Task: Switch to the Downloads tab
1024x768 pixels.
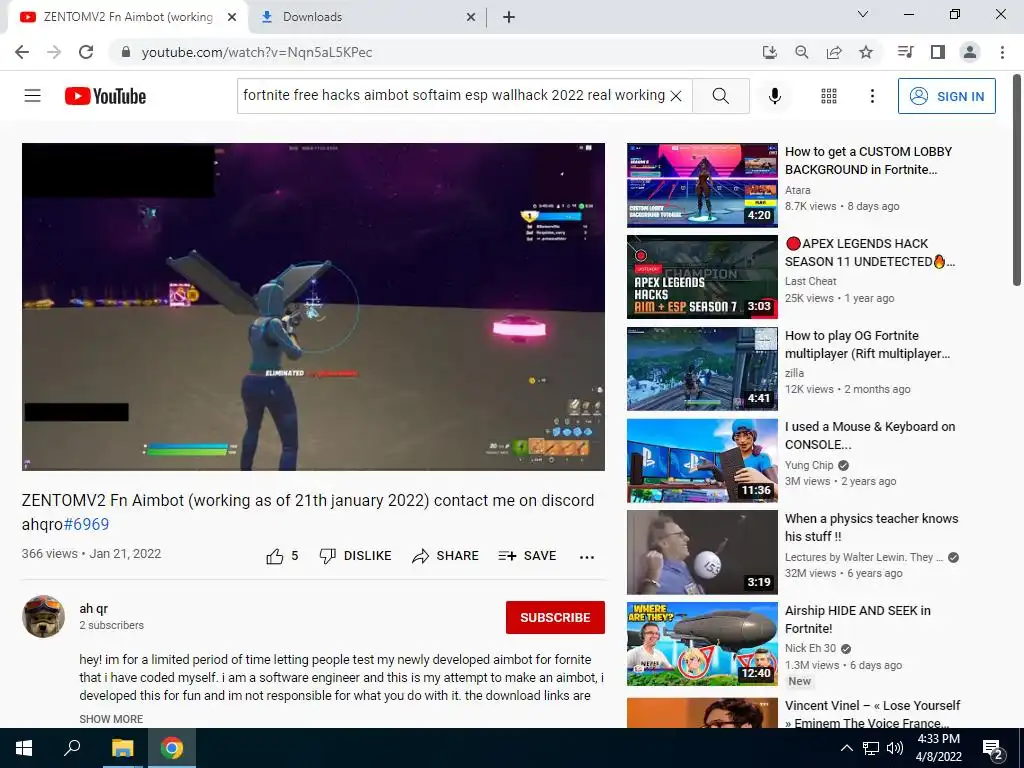Action: pyautogui.click(x=366, y=17)
